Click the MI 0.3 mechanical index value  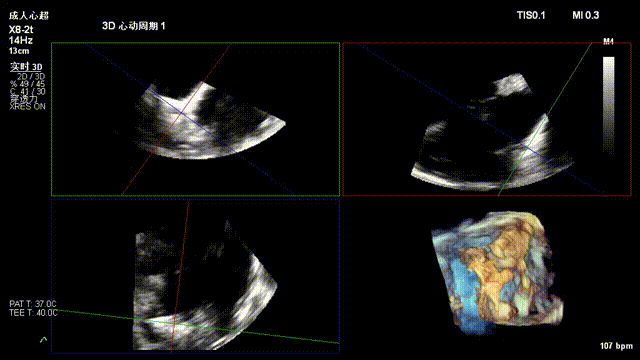point(585,16)
